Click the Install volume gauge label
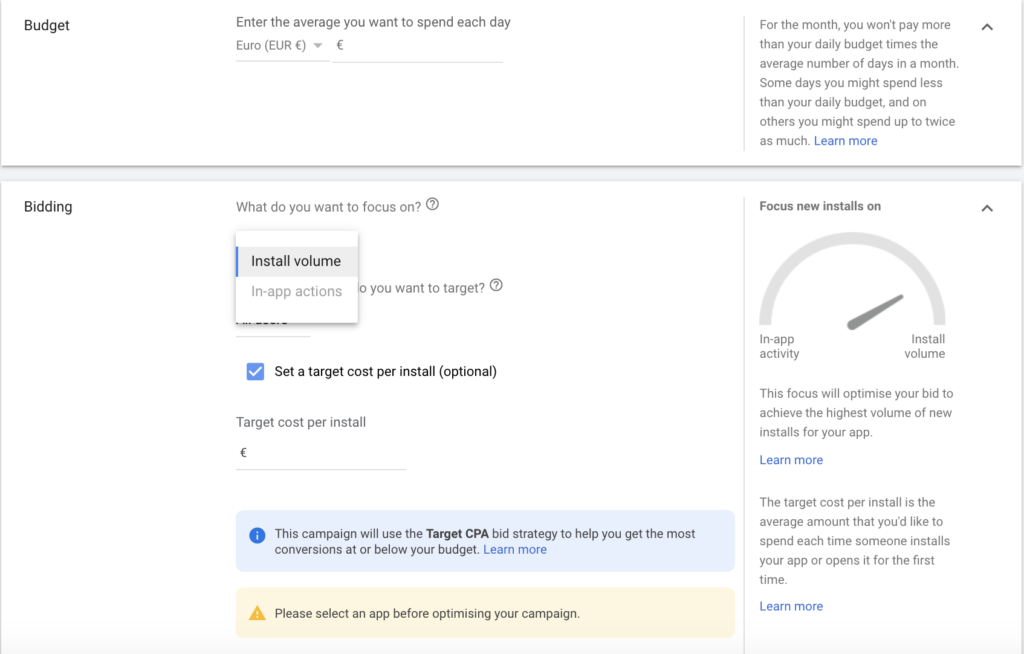 coord(925,346)
